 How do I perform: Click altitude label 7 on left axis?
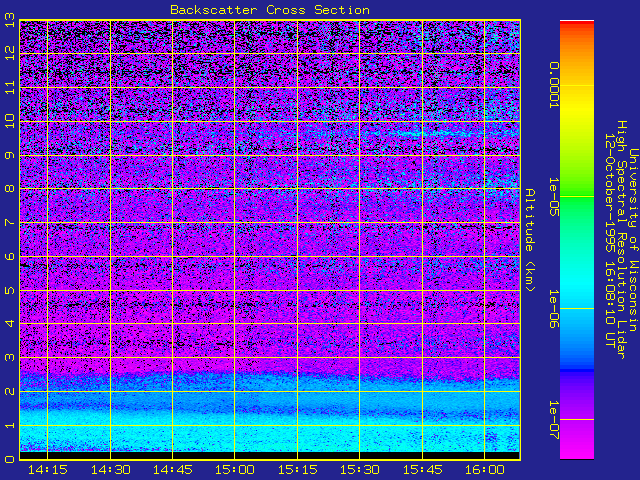point(10,223)
